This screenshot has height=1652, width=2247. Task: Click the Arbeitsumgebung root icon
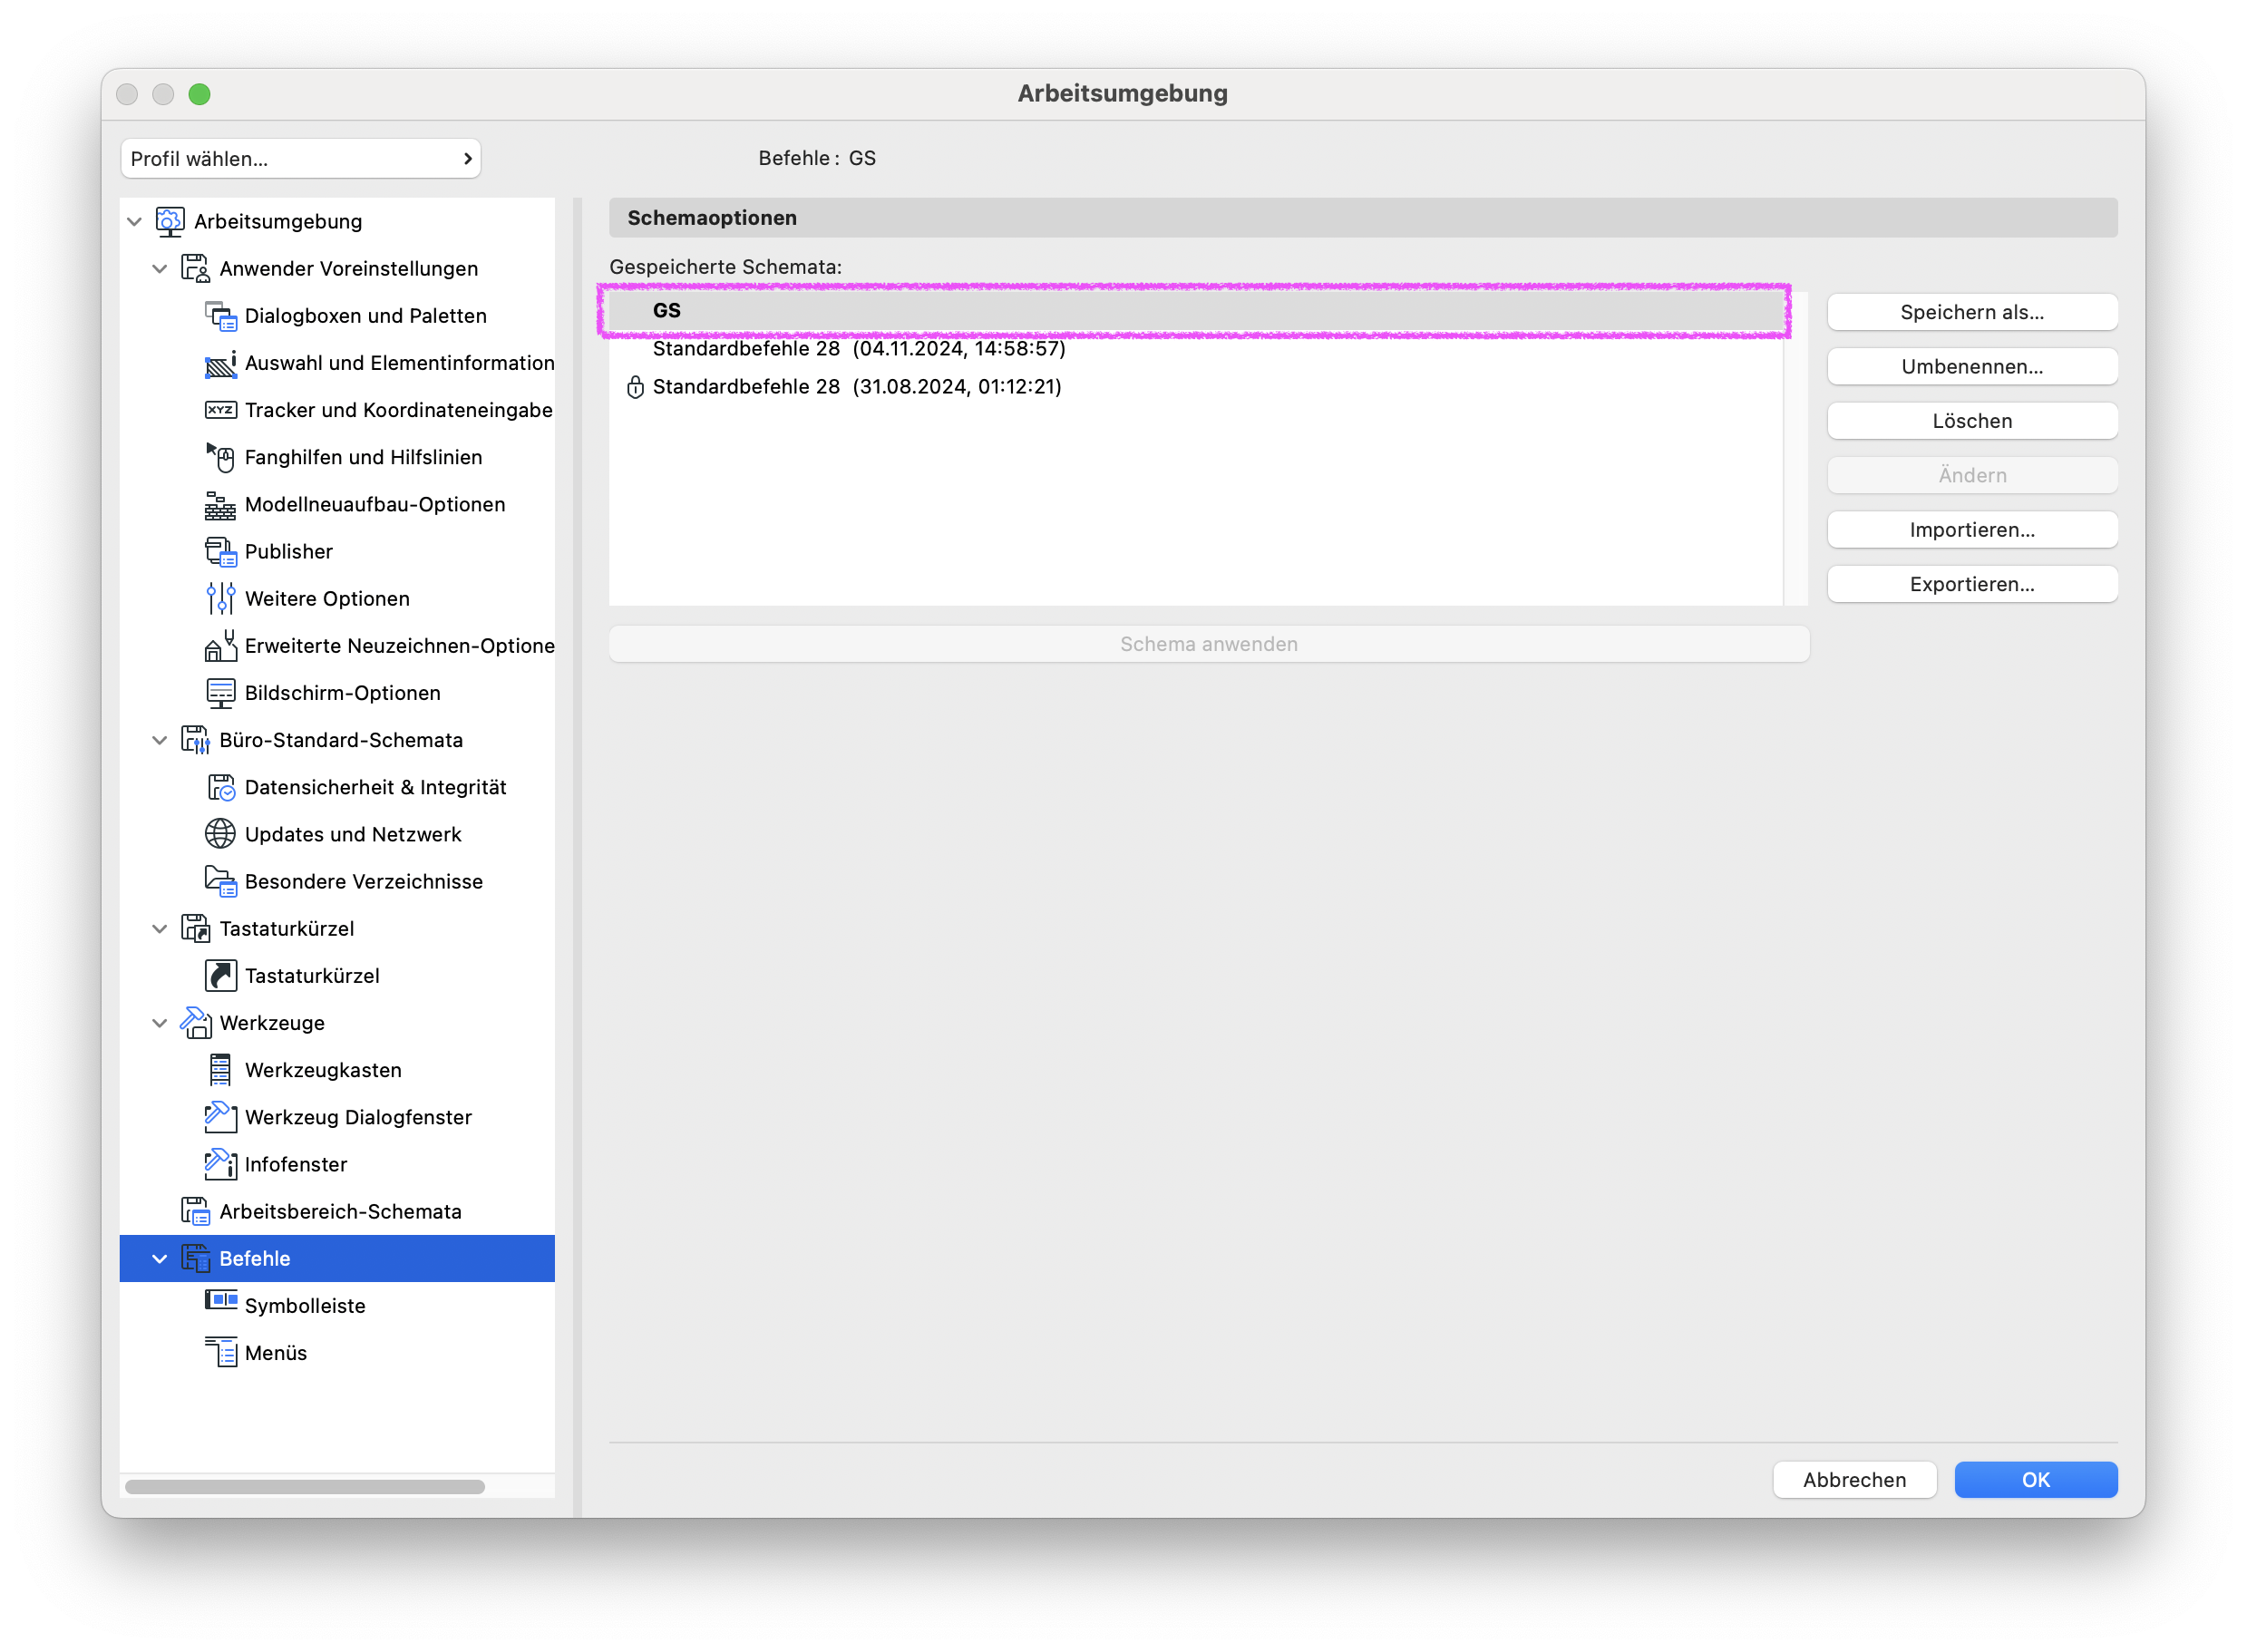(170, 221)
